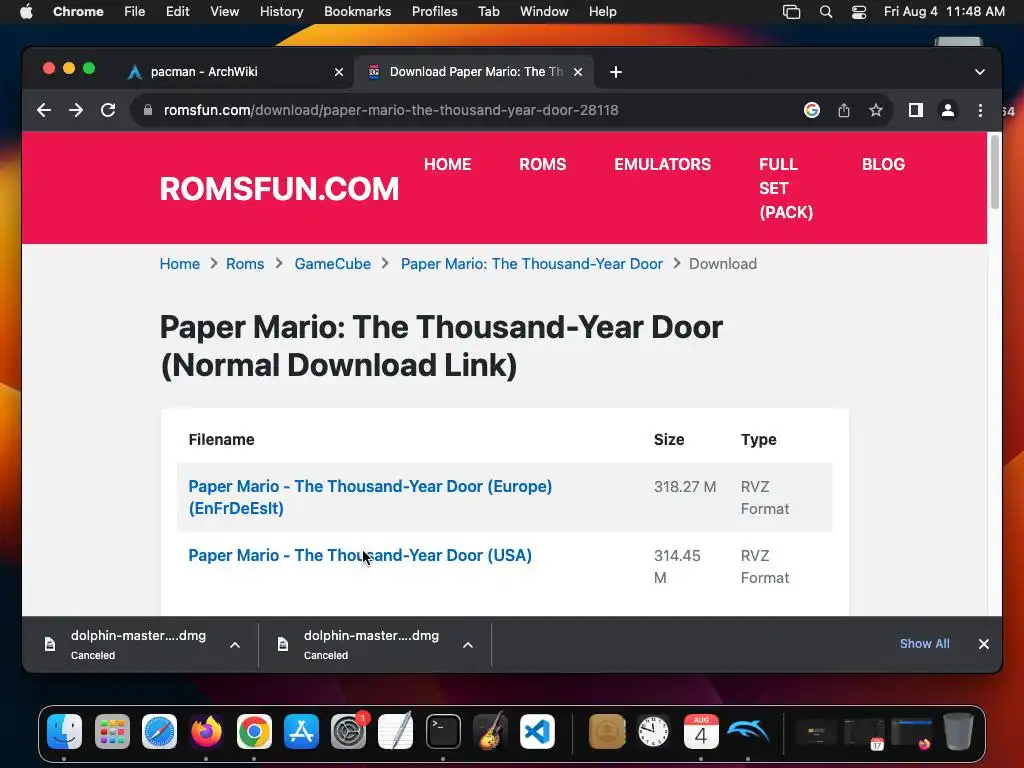The width and height of the screenshot is (1024, 768).
Task: Click the GameCube breadcrumb link
Action: pos(332,264)
